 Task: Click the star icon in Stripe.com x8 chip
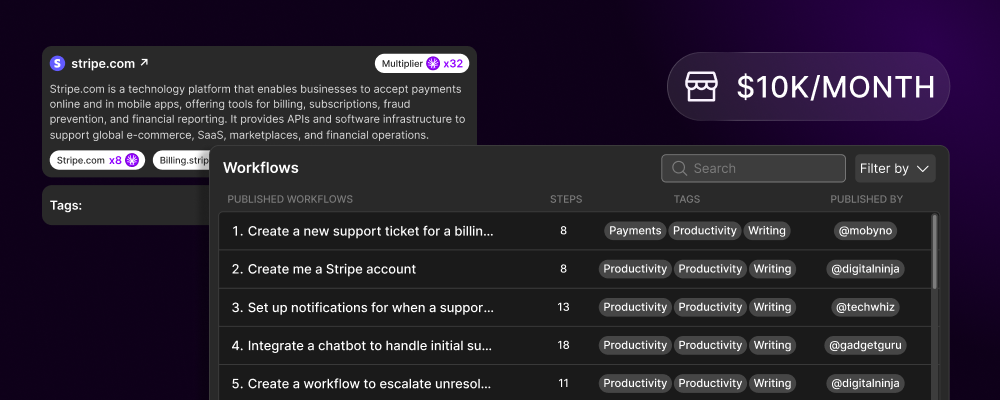point(132,160)
